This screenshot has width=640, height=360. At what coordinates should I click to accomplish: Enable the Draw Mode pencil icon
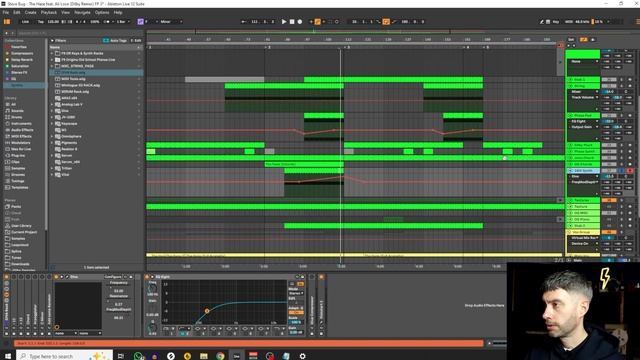542,22
